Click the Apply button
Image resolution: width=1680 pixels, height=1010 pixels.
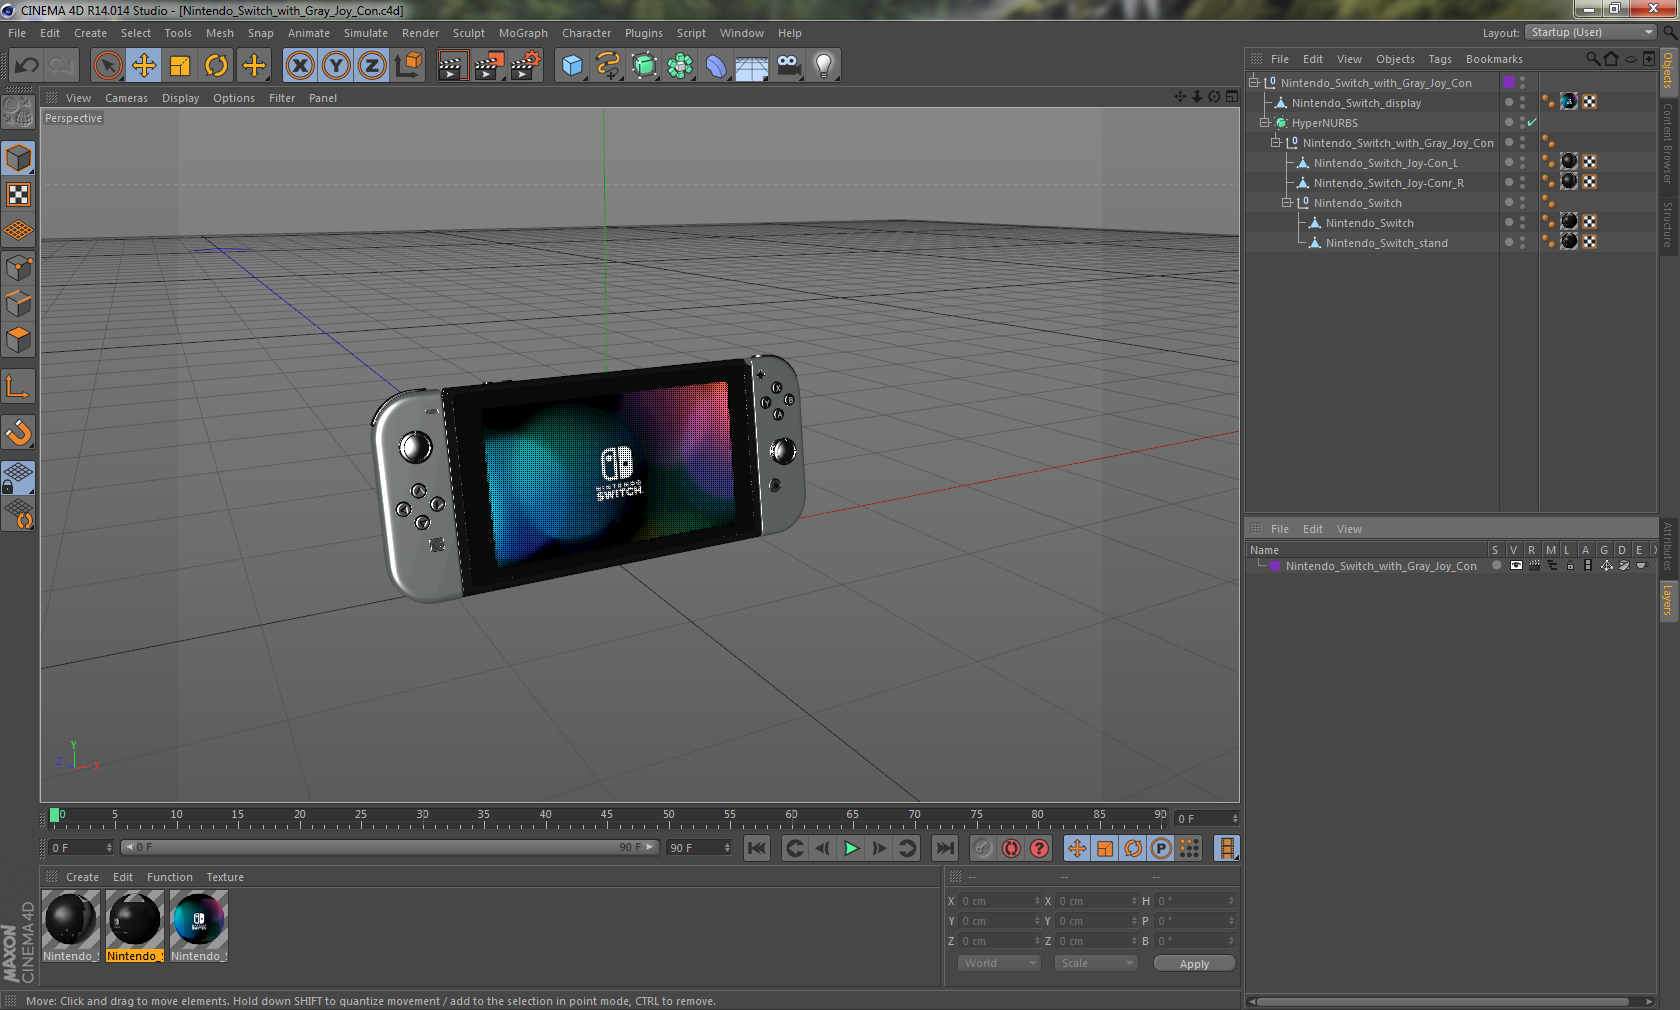1194,964
